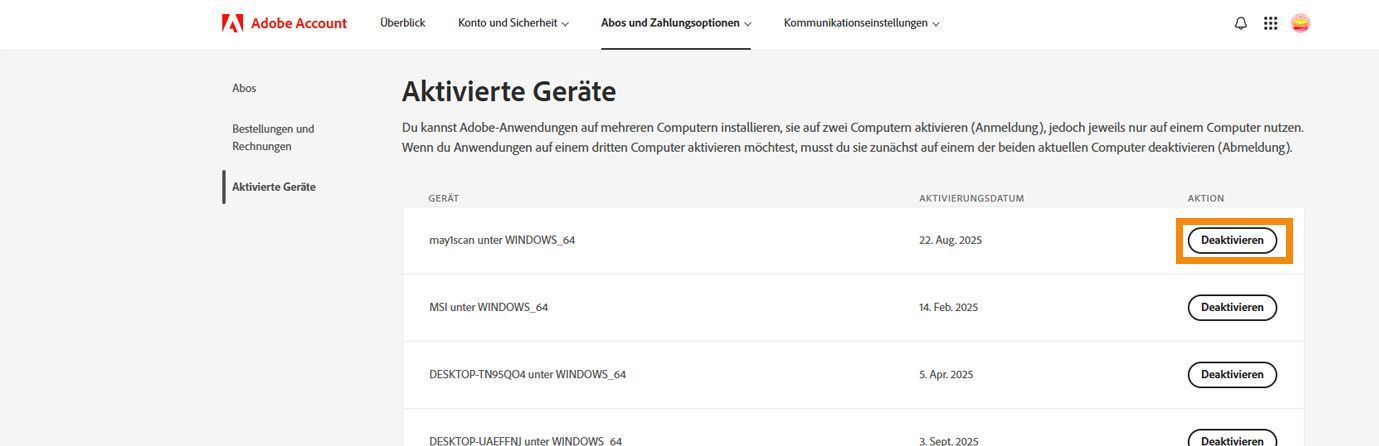The height and width of the screenshot is (446, 1379).
Task: Deactivate the MSI device
Action: (1232, 308)
